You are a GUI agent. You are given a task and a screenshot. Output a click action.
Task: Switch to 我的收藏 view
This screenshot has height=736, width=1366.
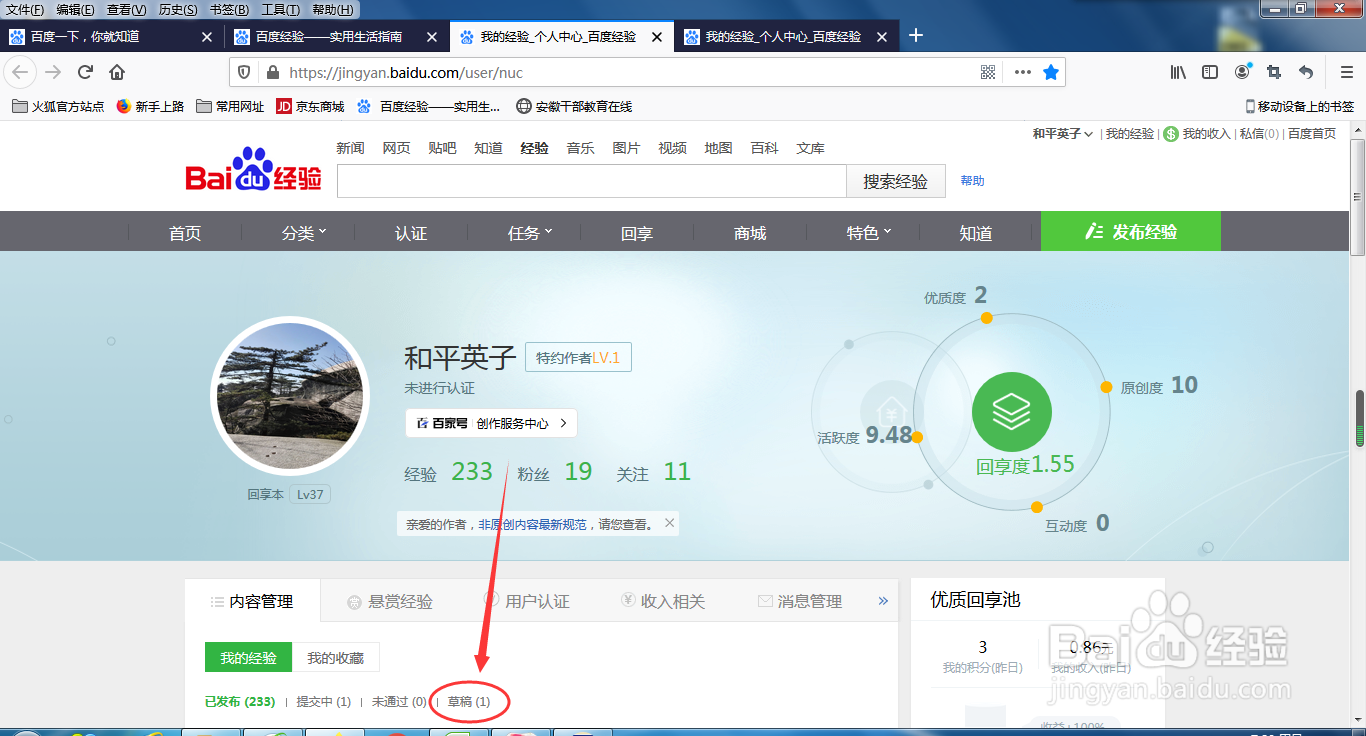coord(336,657)
